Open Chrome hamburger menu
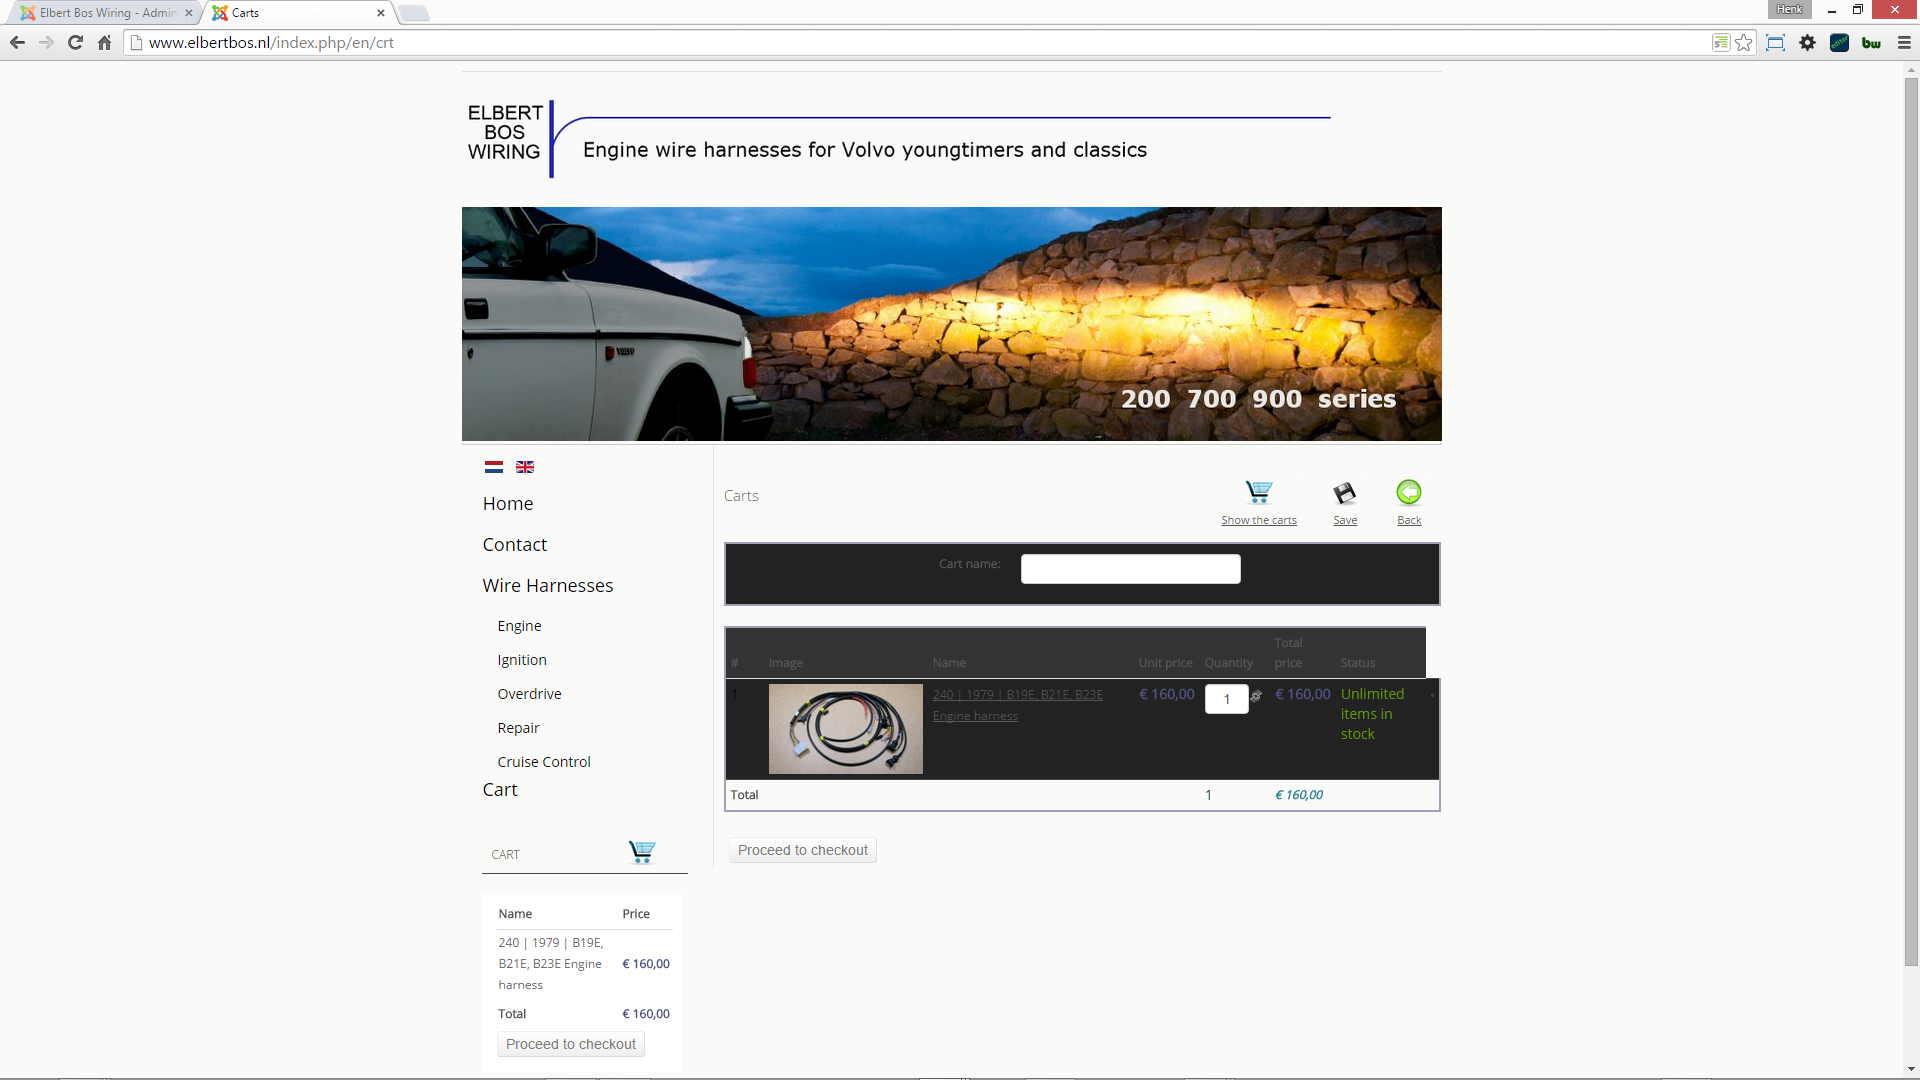1920x1080 pixels. coord(1904,42)
